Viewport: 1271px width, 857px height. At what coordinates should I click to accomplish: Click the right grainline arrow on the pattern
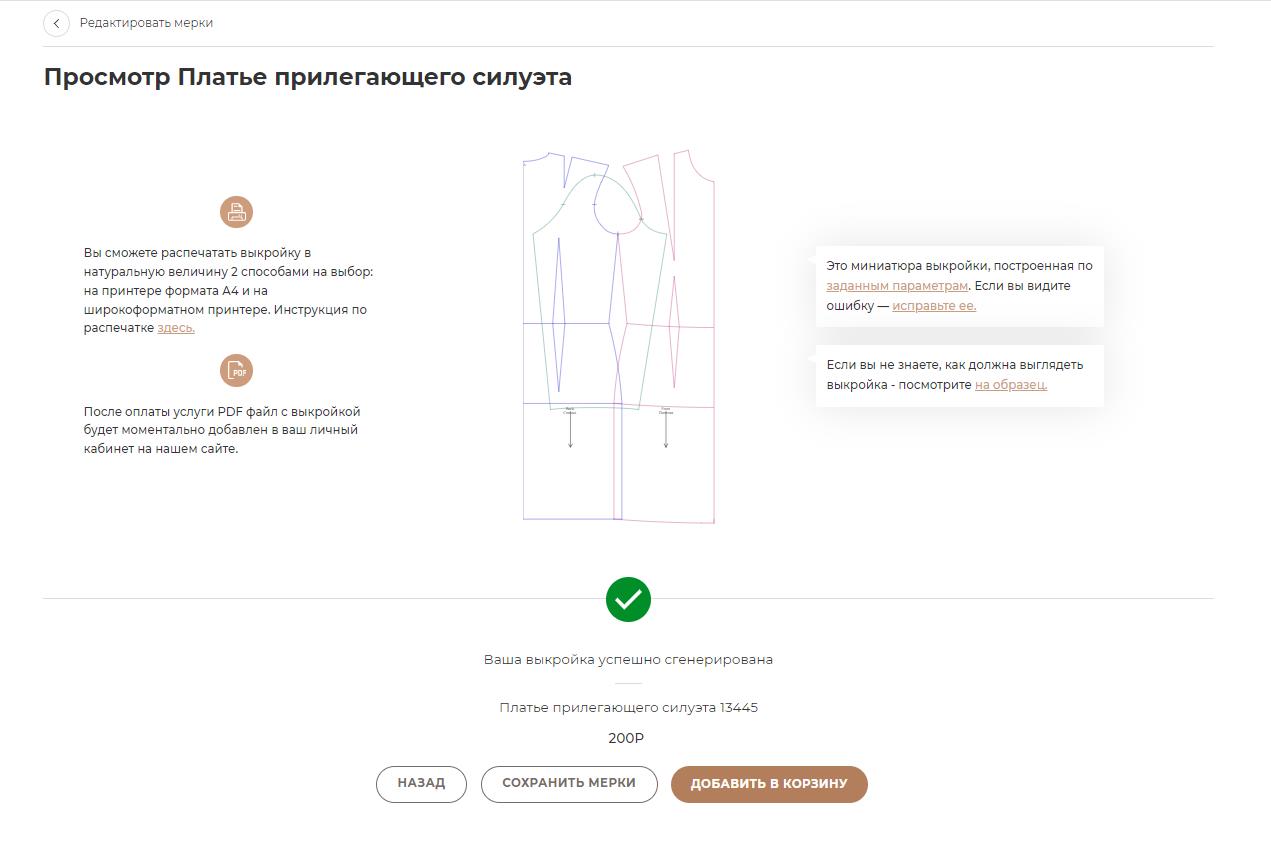666,430
